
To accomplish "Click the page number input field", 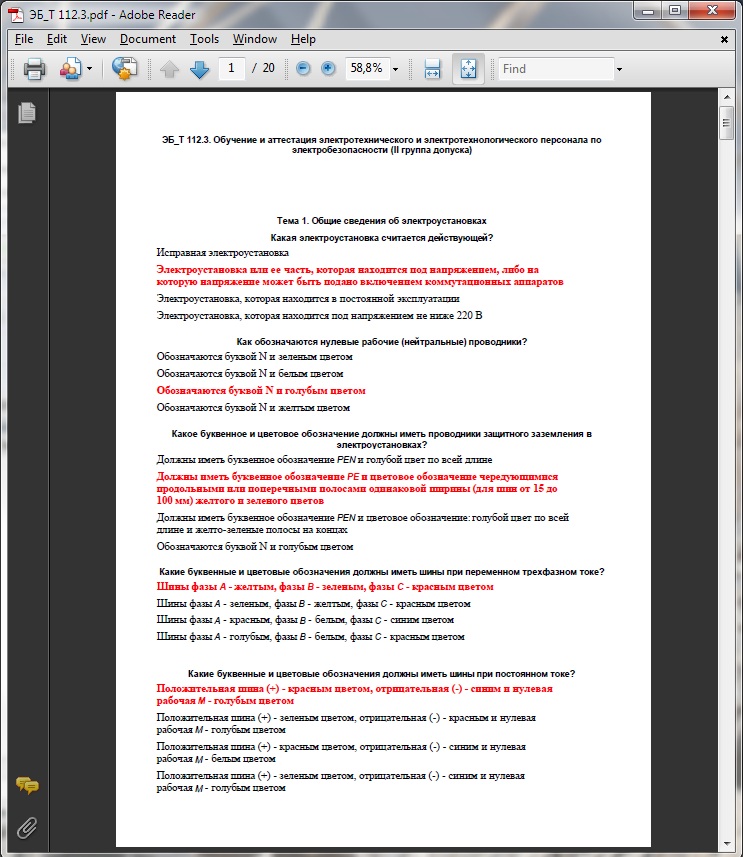I will click(x=232, y=69).
